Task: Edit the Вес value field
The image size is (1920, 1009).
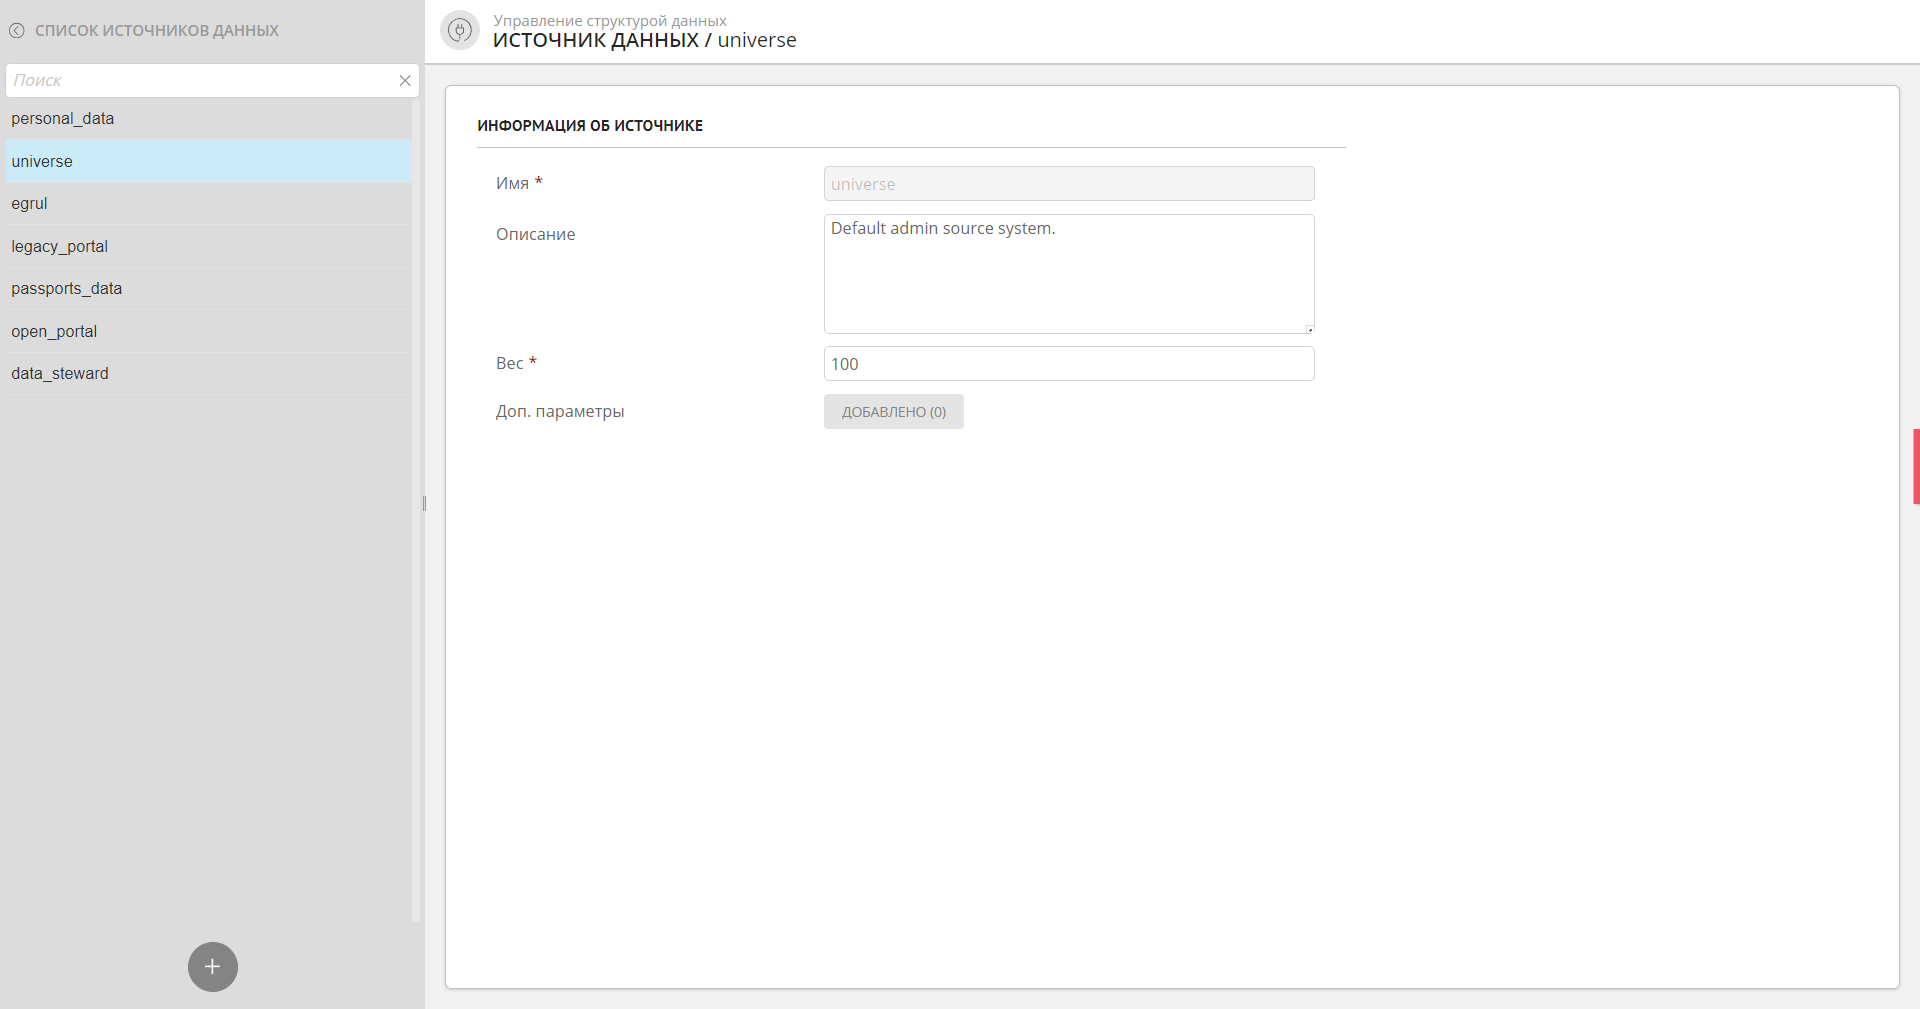Action: pyautogui.click(x=1069, y=364)
